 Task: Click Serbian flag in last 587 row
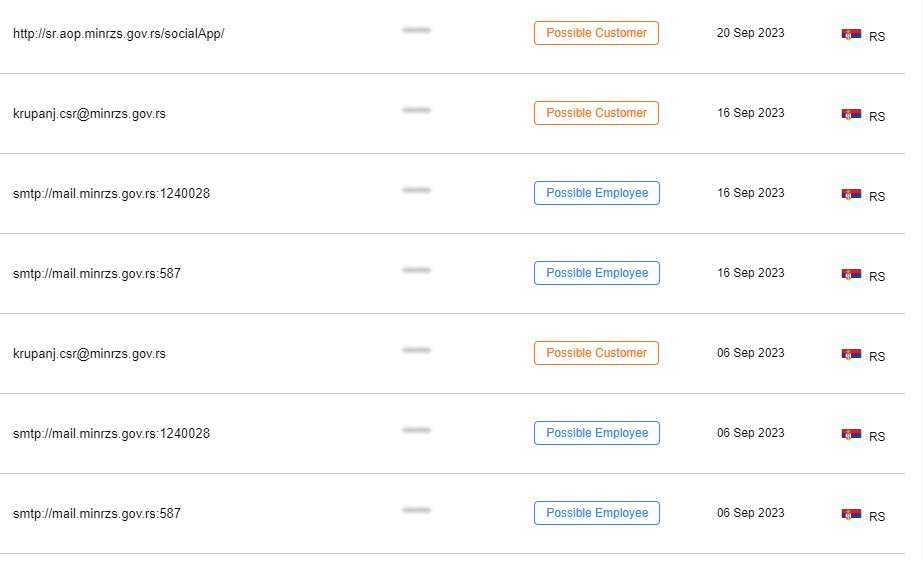(x=851, y=514)
